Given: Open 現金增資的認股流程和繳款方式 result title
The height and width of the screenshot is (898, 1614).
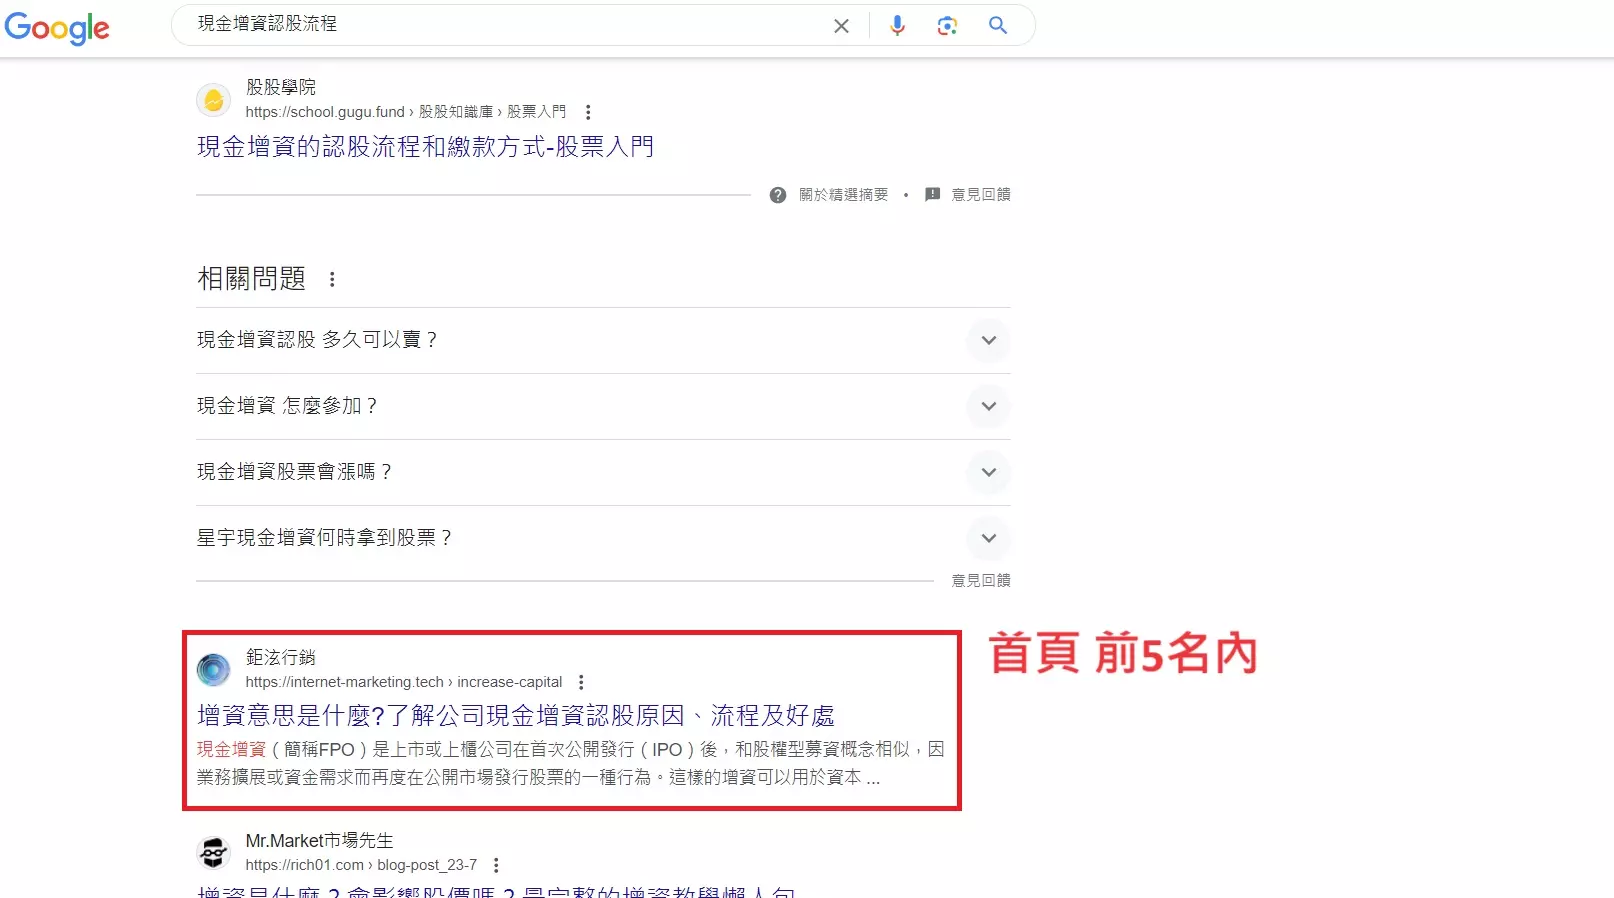Looking at the screenshot, I should pyautogui.click(x=425, y=147).
